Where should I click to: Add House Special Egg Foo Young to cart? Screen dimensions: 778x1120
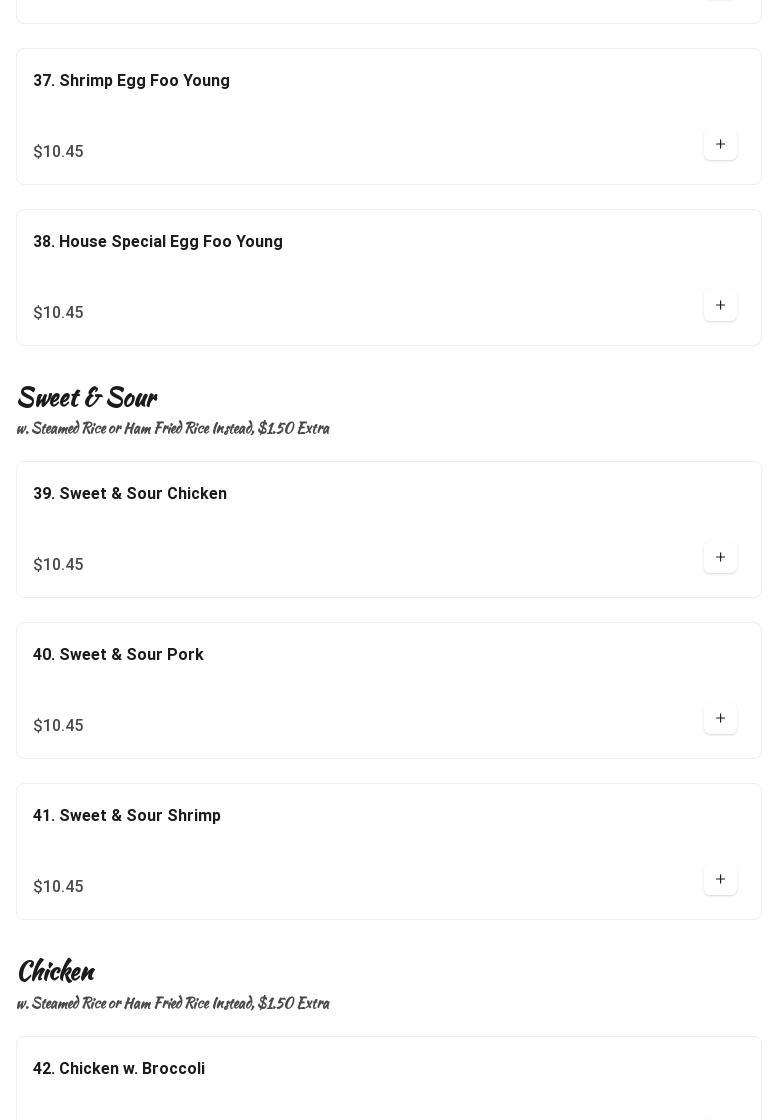click(720, 306)
